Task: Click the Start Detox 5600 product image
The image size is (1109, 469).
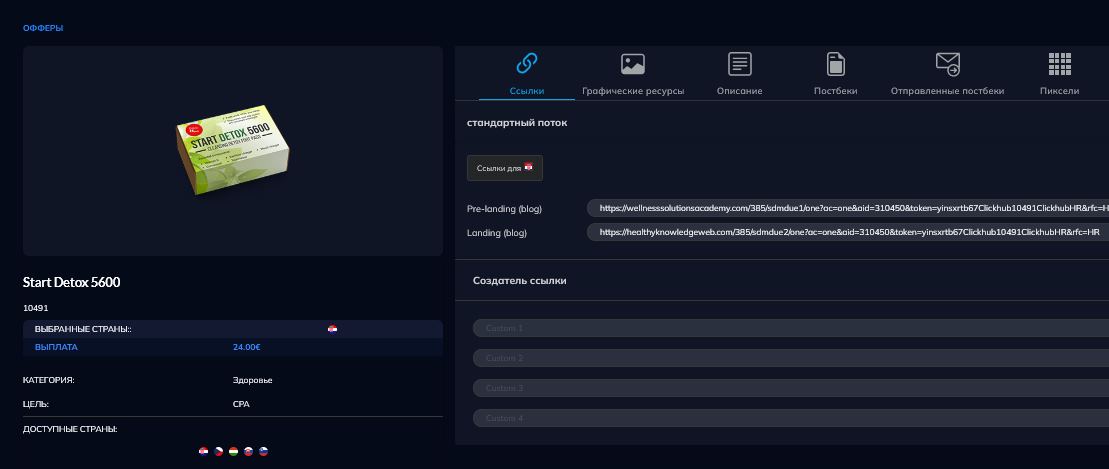Action: 233,151
